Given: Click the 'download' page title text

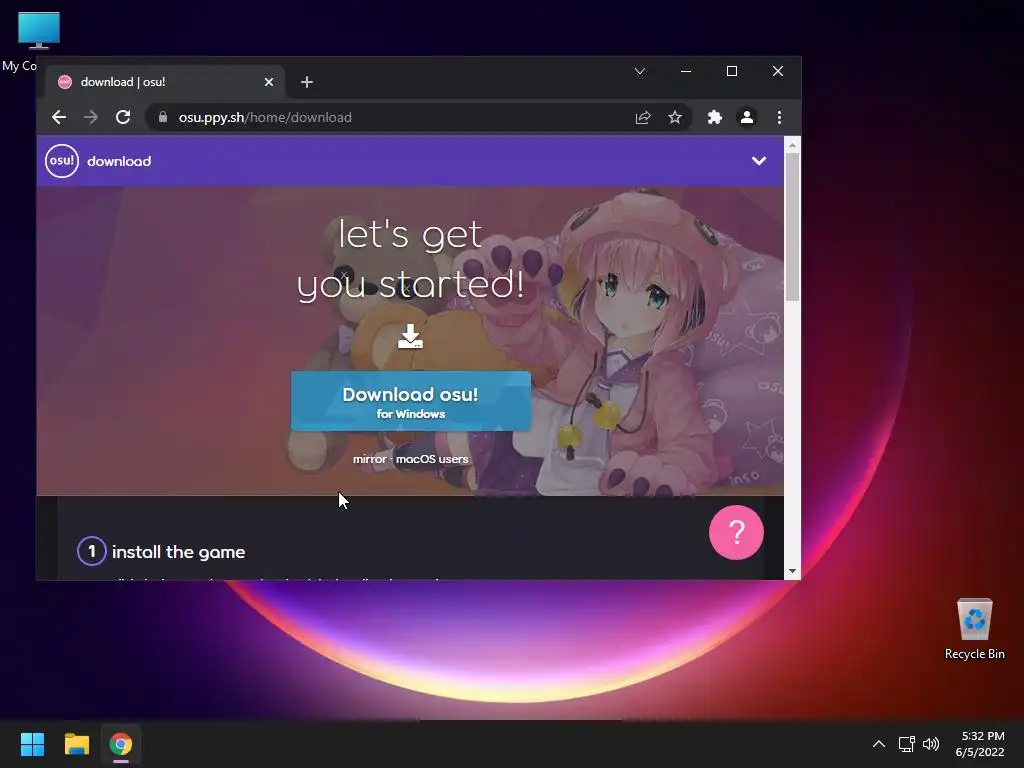Looking at the screenshot, I should [119, 161].
